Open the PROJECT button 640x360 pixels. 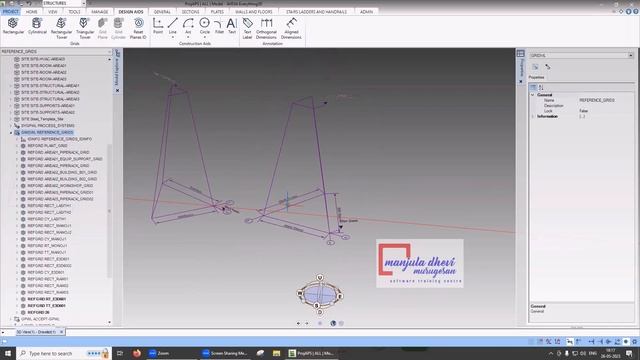click(x=11, y=12)
